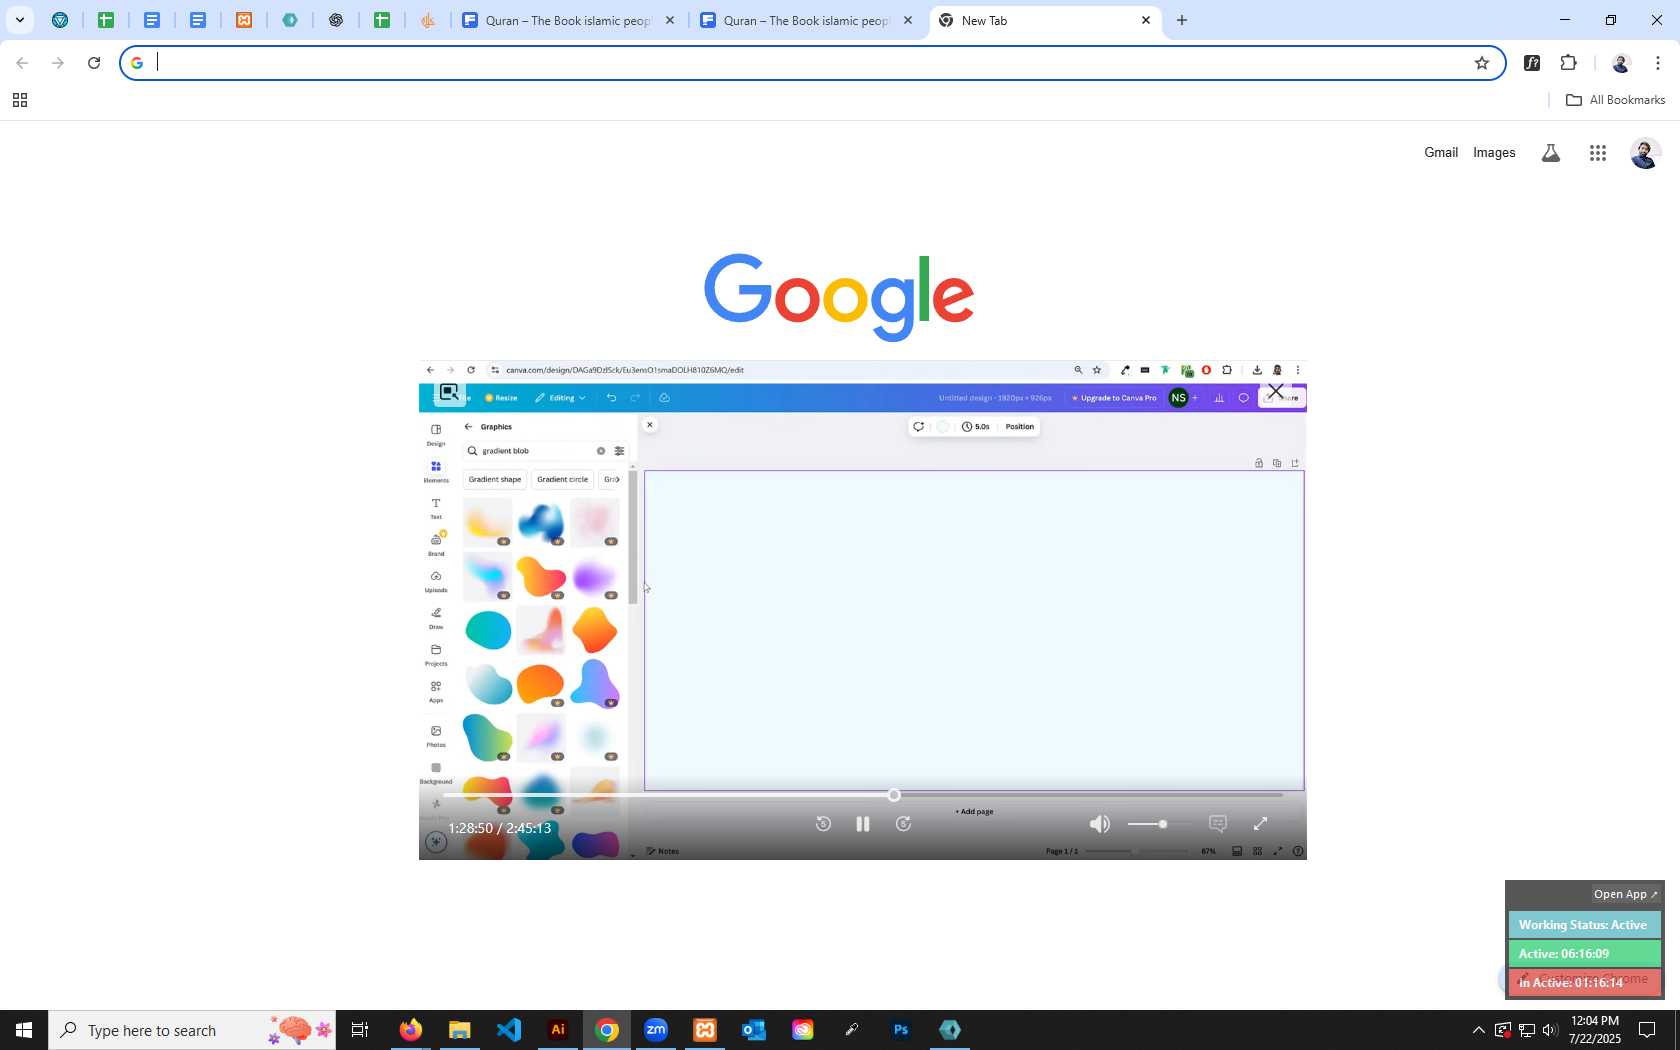Close the New Tab tab
The height and width of the screenshot is (1050, 1680).
(x=1146, y=20)
